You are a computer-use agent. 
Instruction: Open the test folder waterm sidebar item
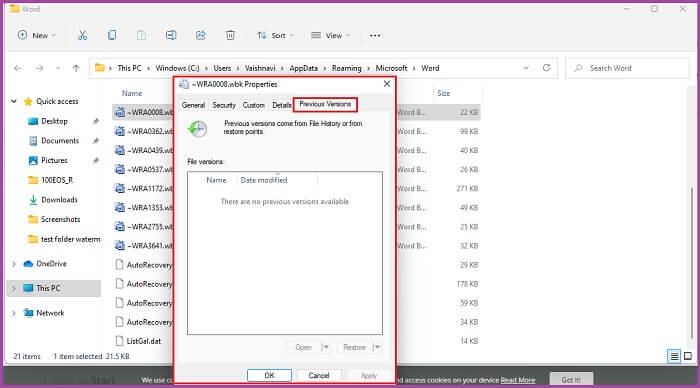(x=70, y=239)
